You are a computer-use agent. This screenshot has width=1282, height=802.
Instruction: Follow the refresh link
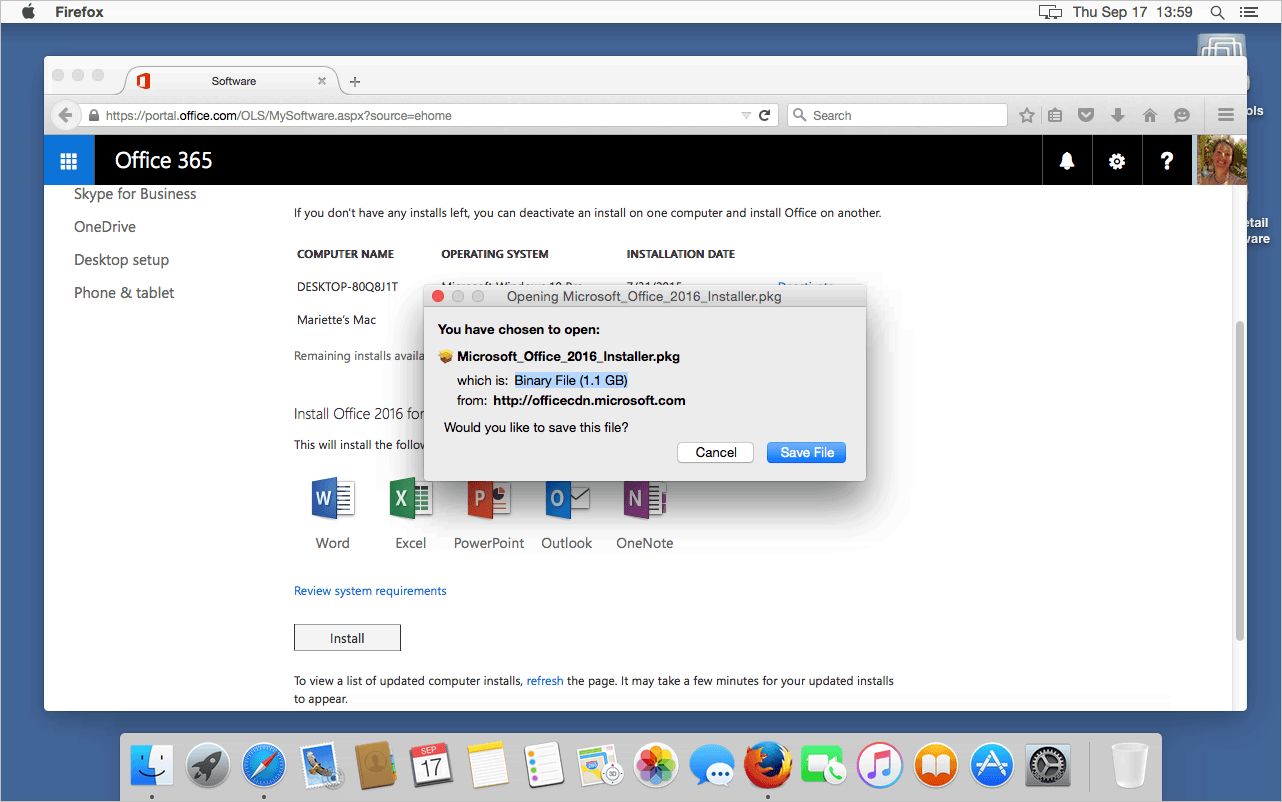coord(545,680)
